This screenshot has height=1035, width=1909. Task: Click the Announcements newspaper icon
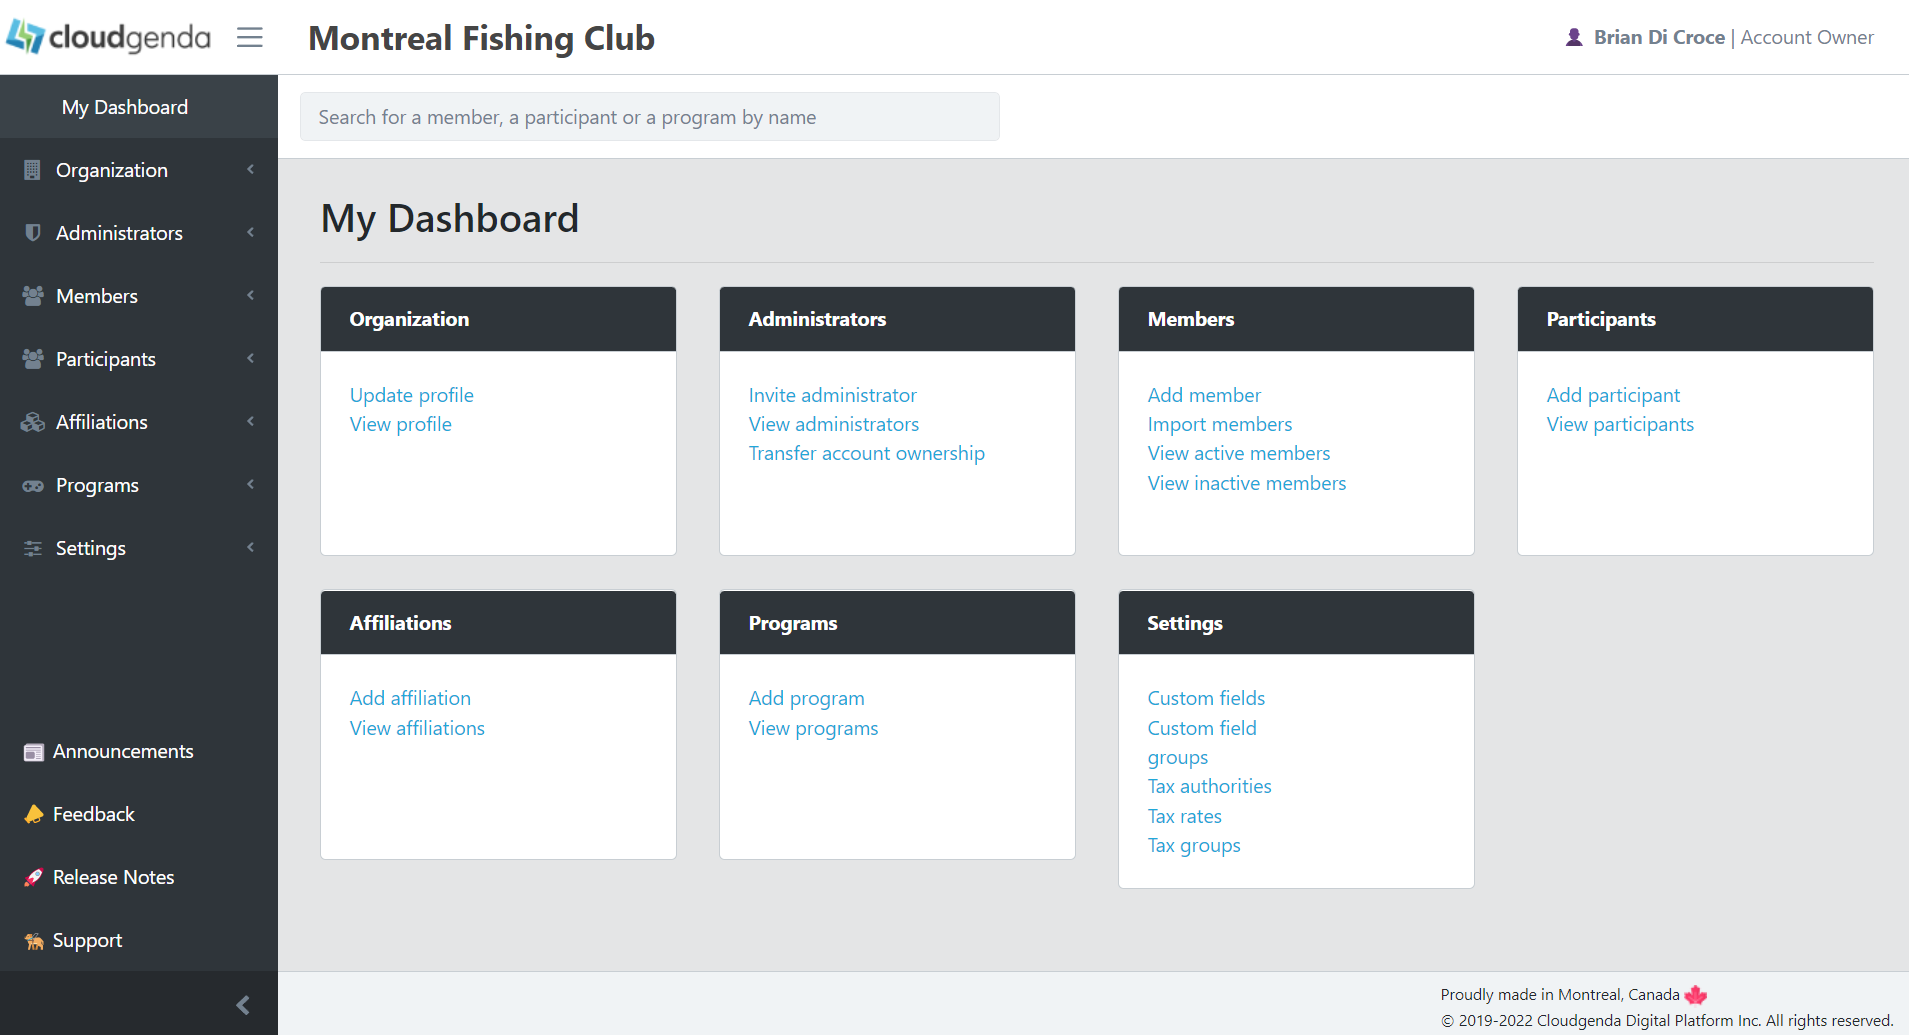coord(34,752)
